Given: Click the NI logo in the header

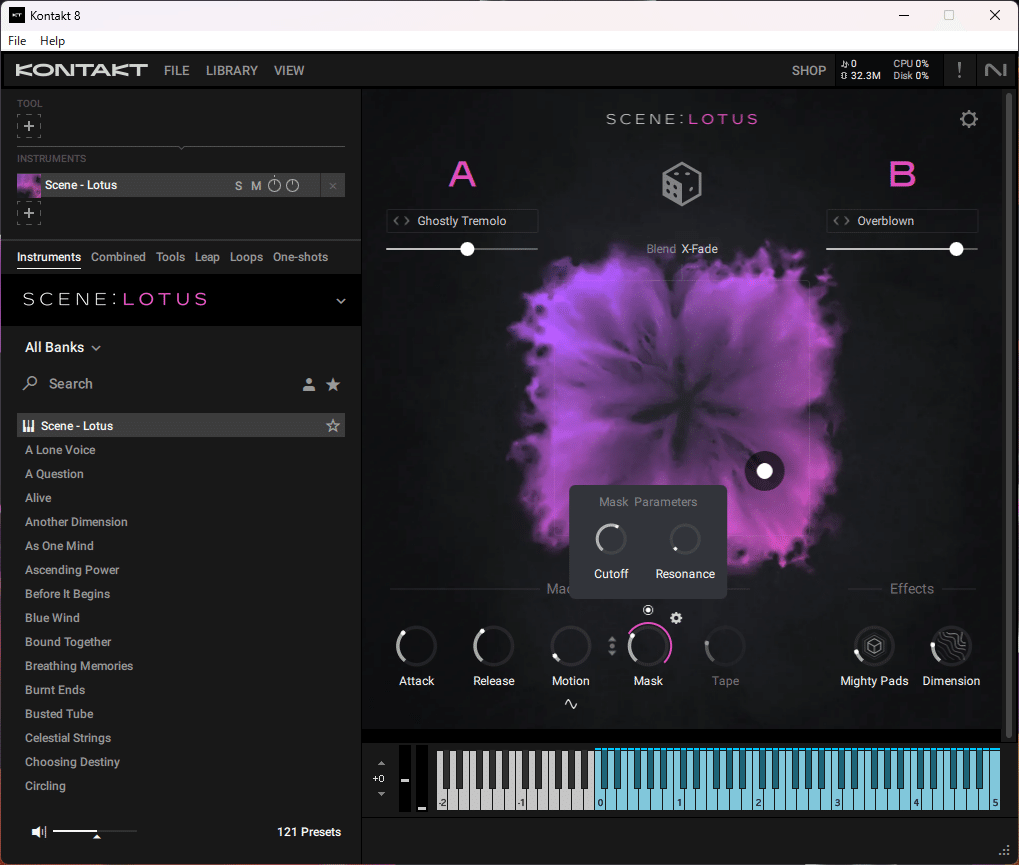Looking at the screenshot, I should tap(994, 70).
